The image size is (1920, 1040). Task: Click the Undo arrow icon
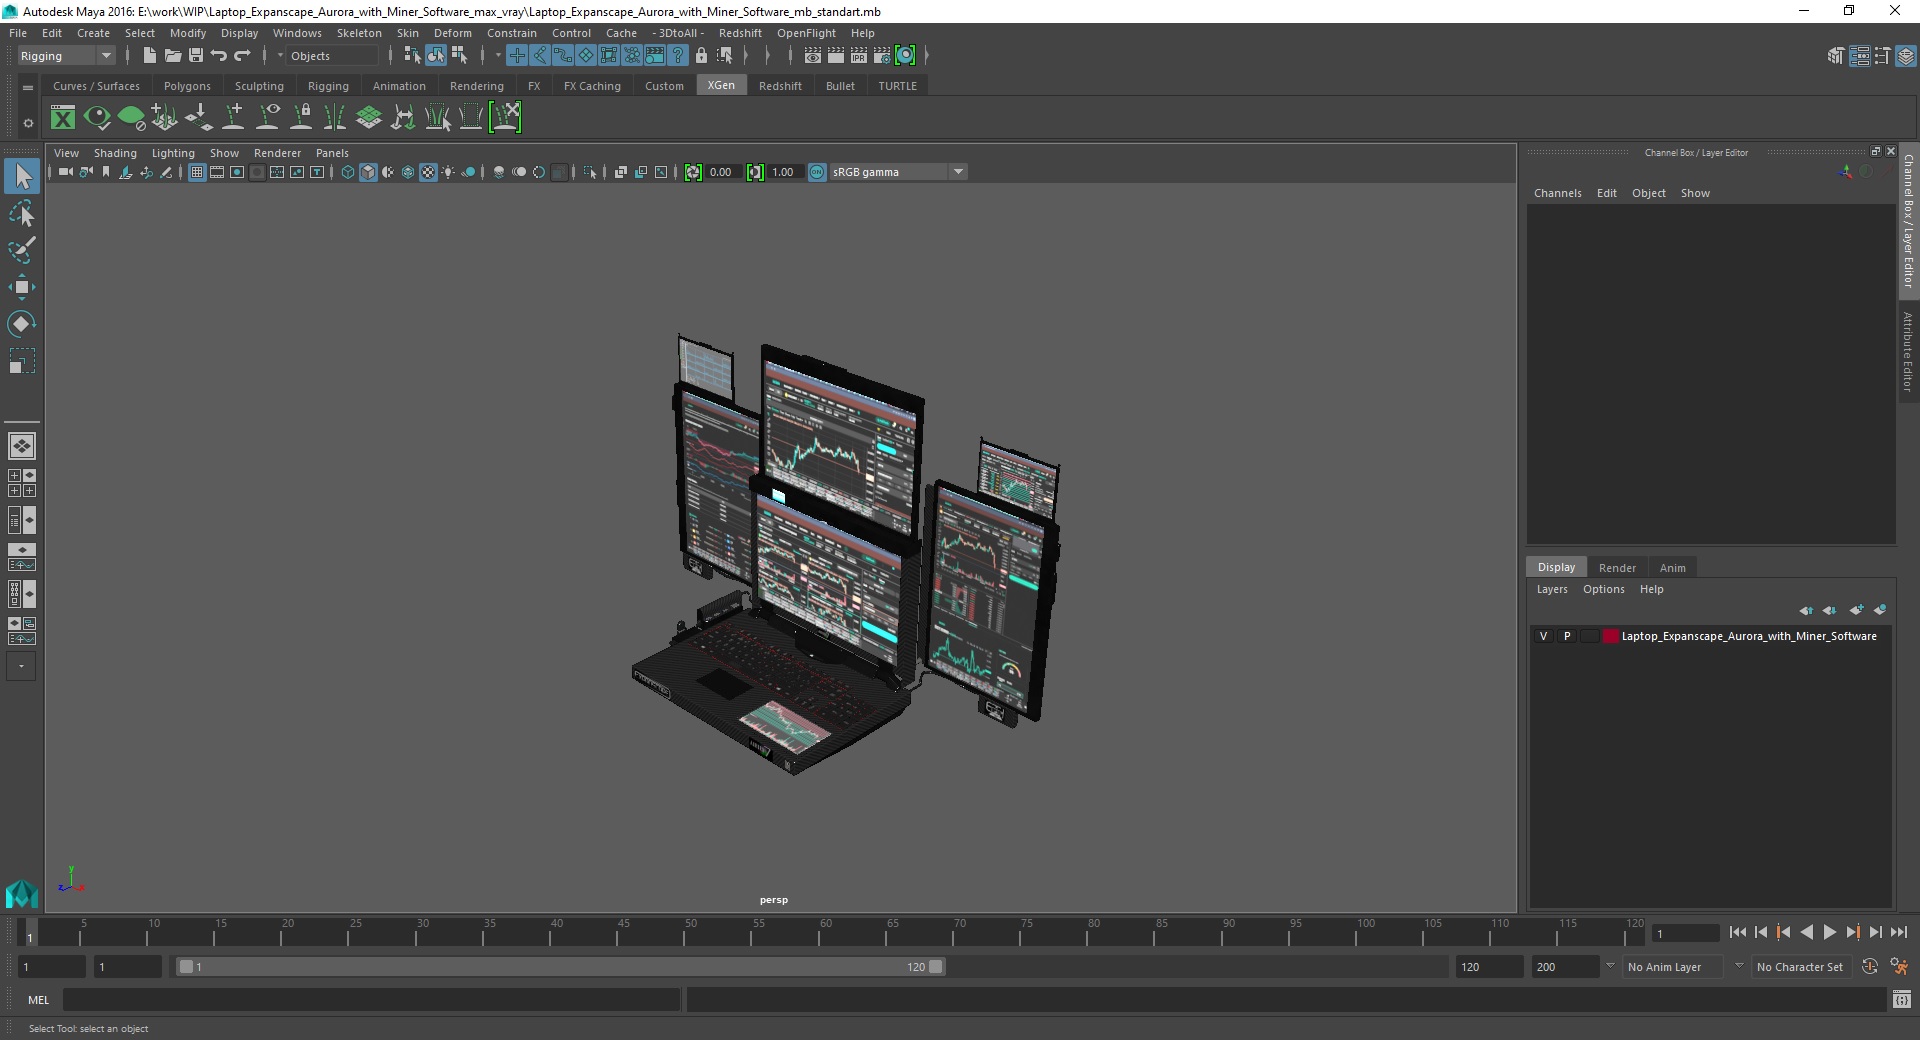(219, 56)
